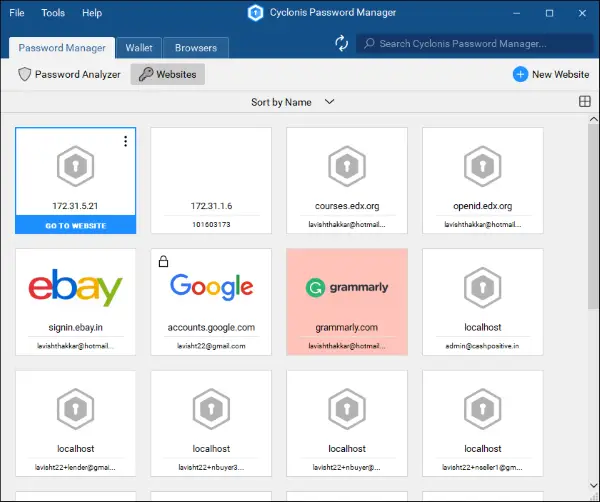Screen dimensions: 600x502
Task: Click the Cyclonis hexagon logo in title bar
Action: tap(255, 13)
